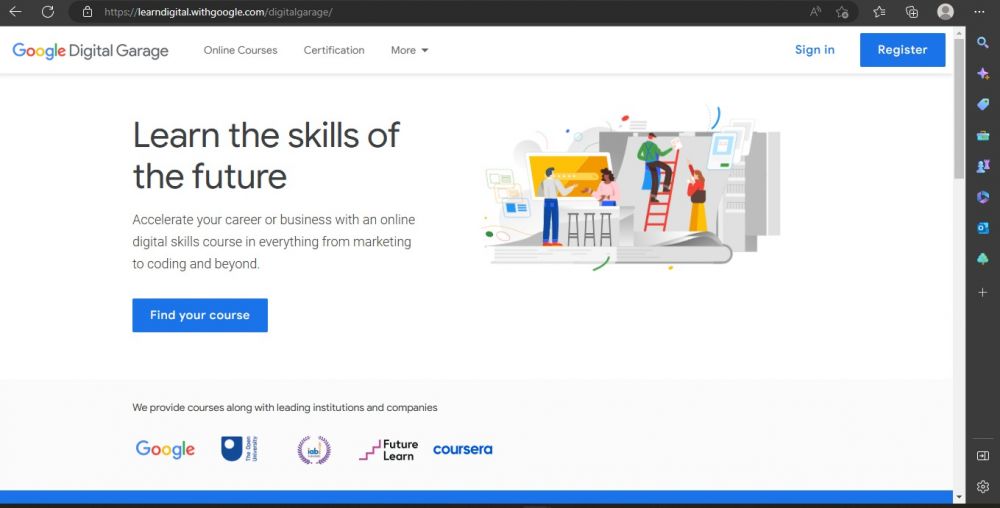This screenshot has height=508, width=1000.
Task: Open the Outlook icon in sidebar
Action: click(x=983, y=228)
